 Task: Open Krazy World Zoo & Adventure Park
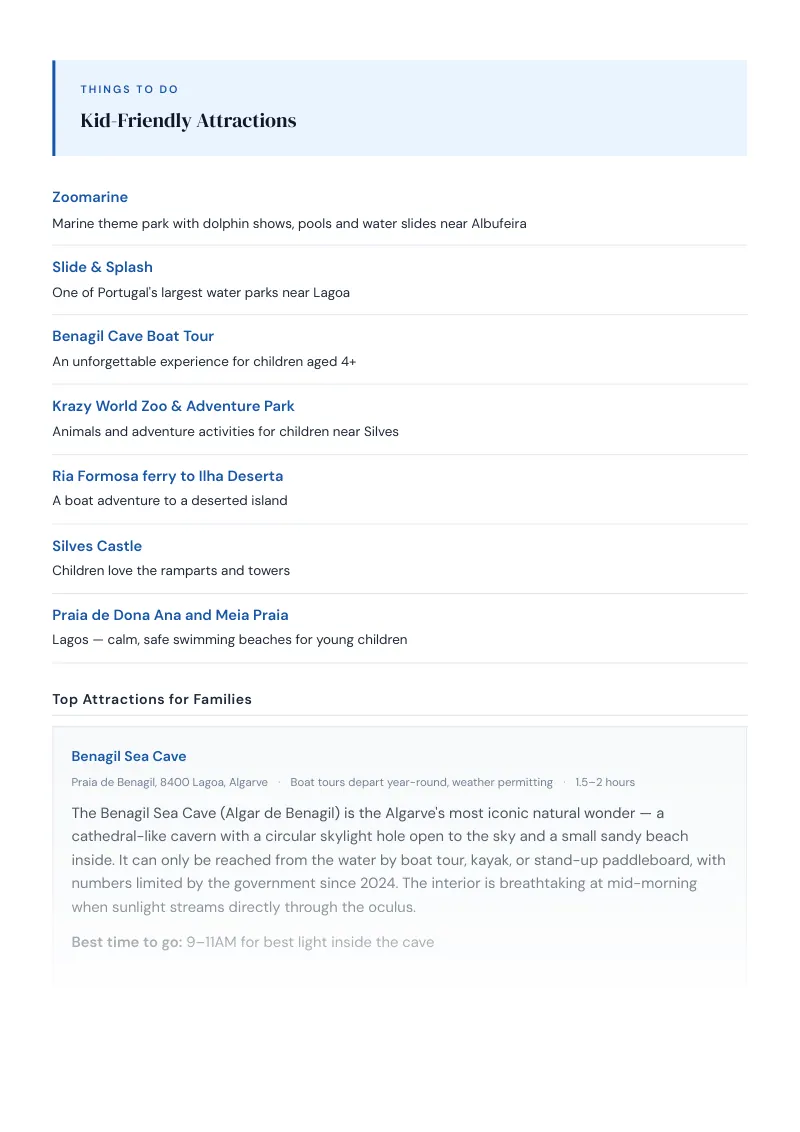click(x=173, y=406)
